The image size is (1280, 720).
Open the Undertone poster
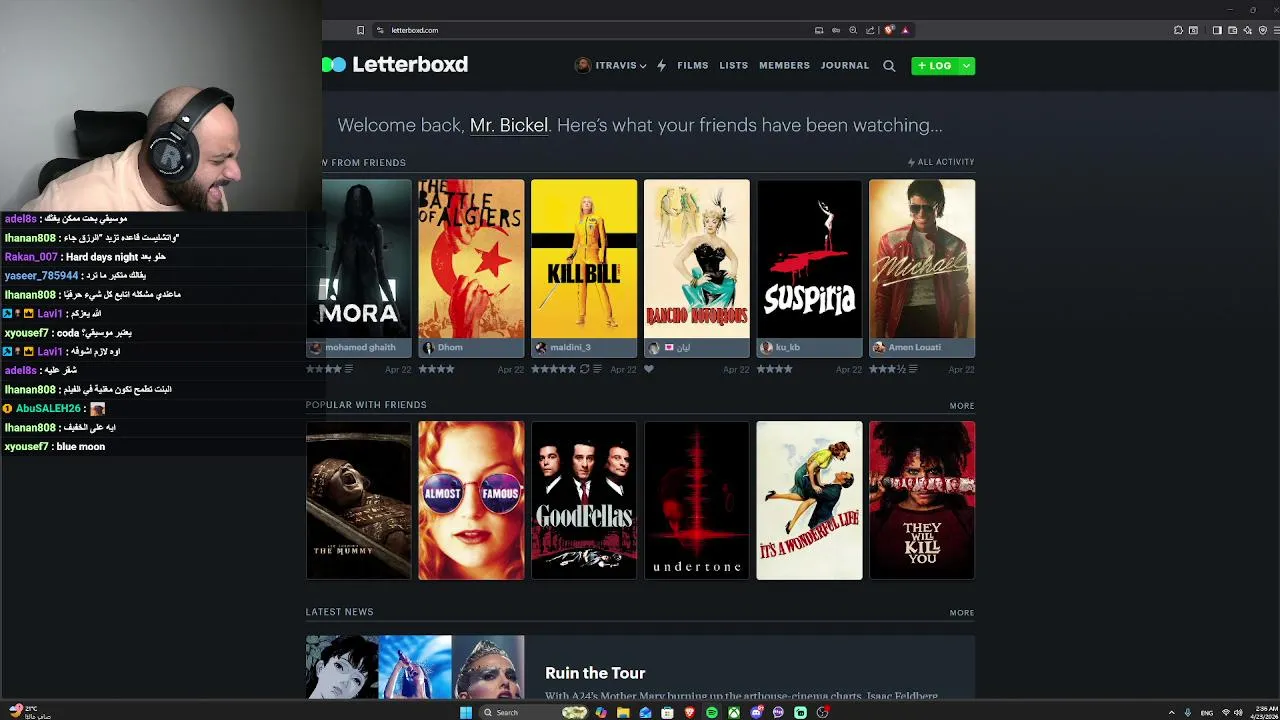697,500
